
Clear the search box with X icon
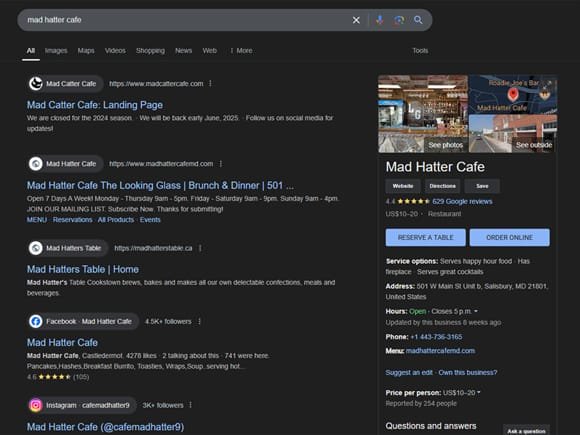click(x=356, y=20)
